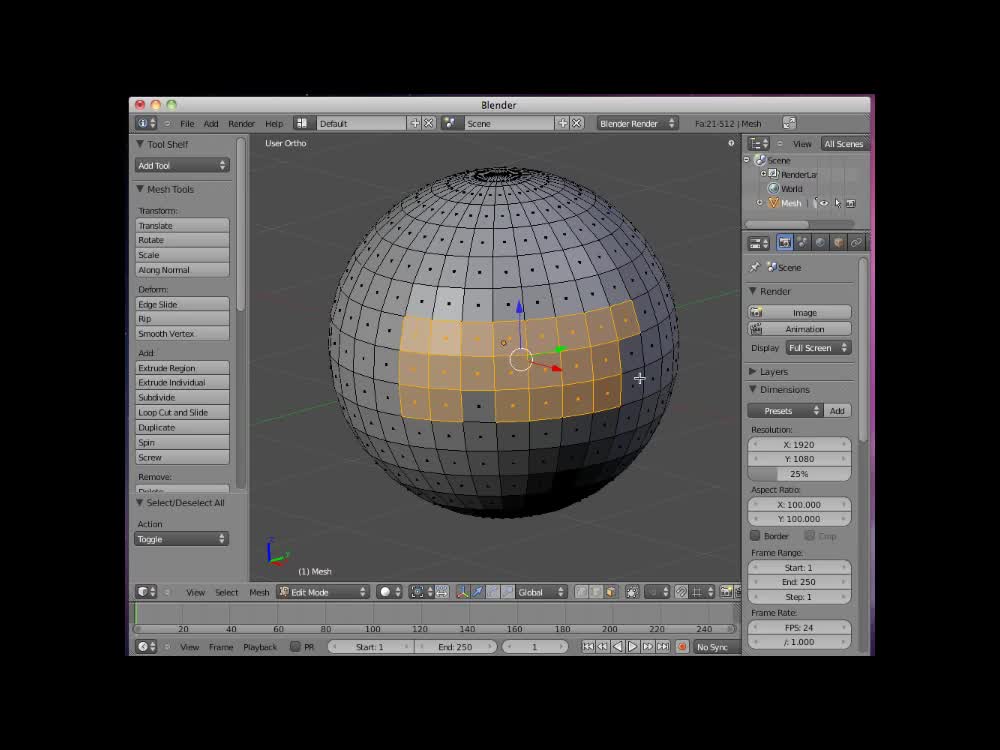Open the No Sync dropdown
The width and height of the screenshot is (1000, 750).
[717, 647]
